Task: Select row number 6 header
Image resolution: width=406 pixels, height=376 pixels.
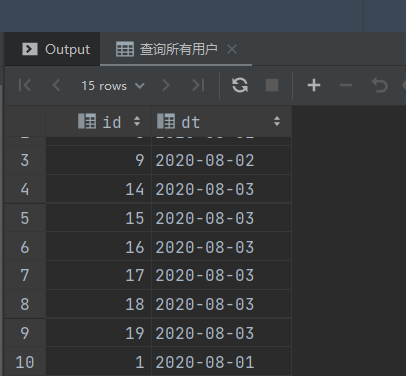Action: click(x=25, y=247)
